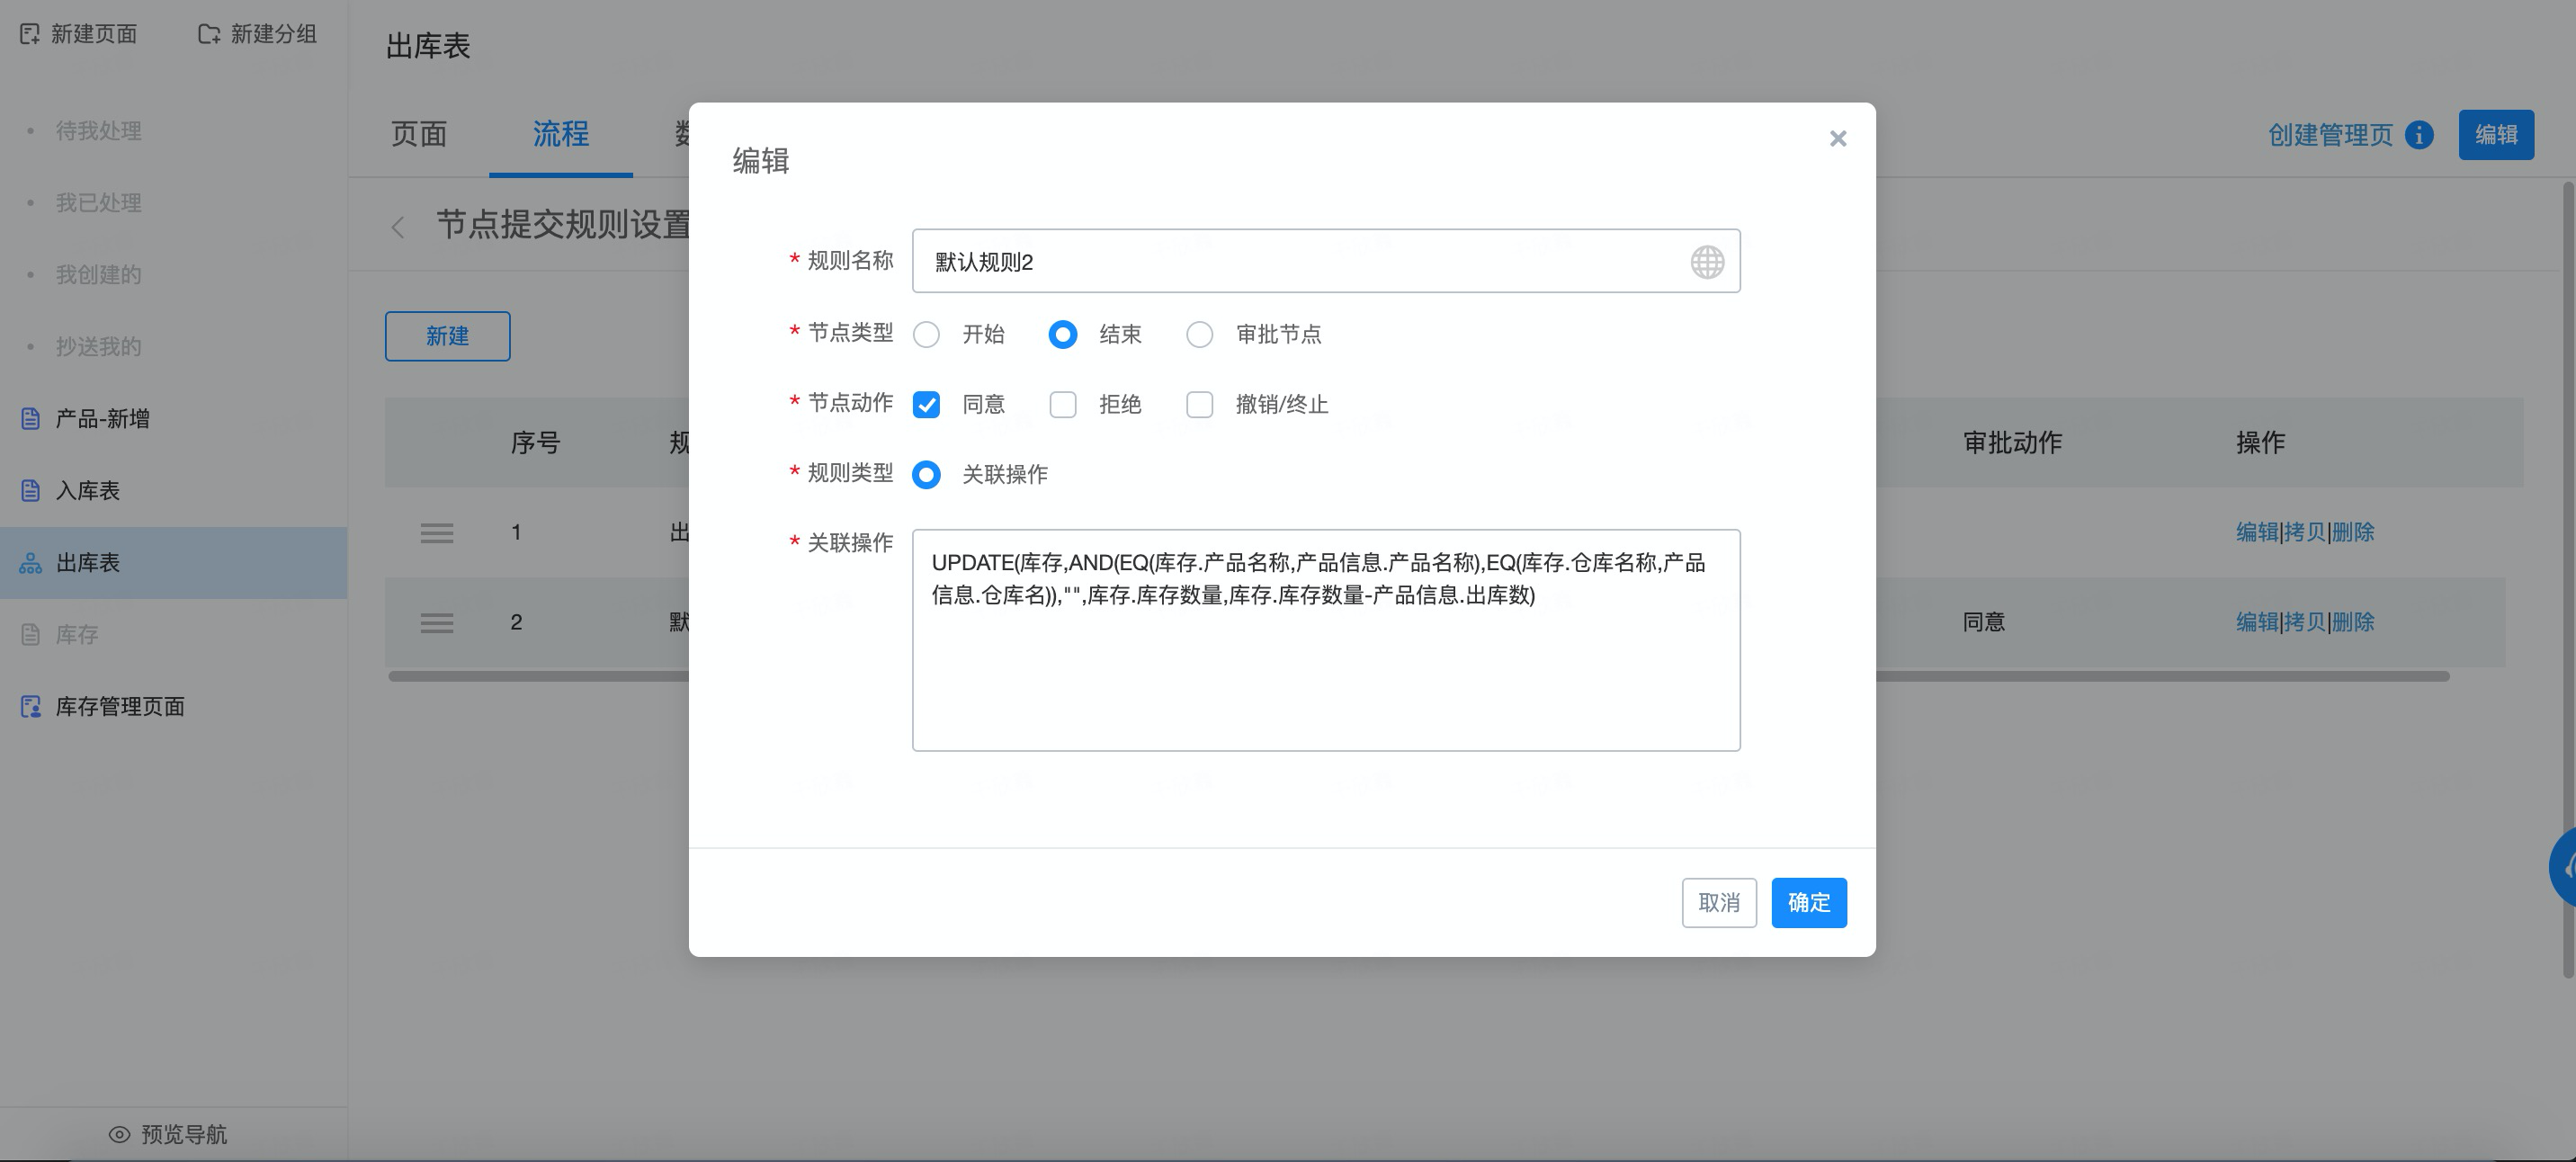2576x1162 pixels.
Task: Click the info icon beside 创建管理页
Action: coord(2419,135)
